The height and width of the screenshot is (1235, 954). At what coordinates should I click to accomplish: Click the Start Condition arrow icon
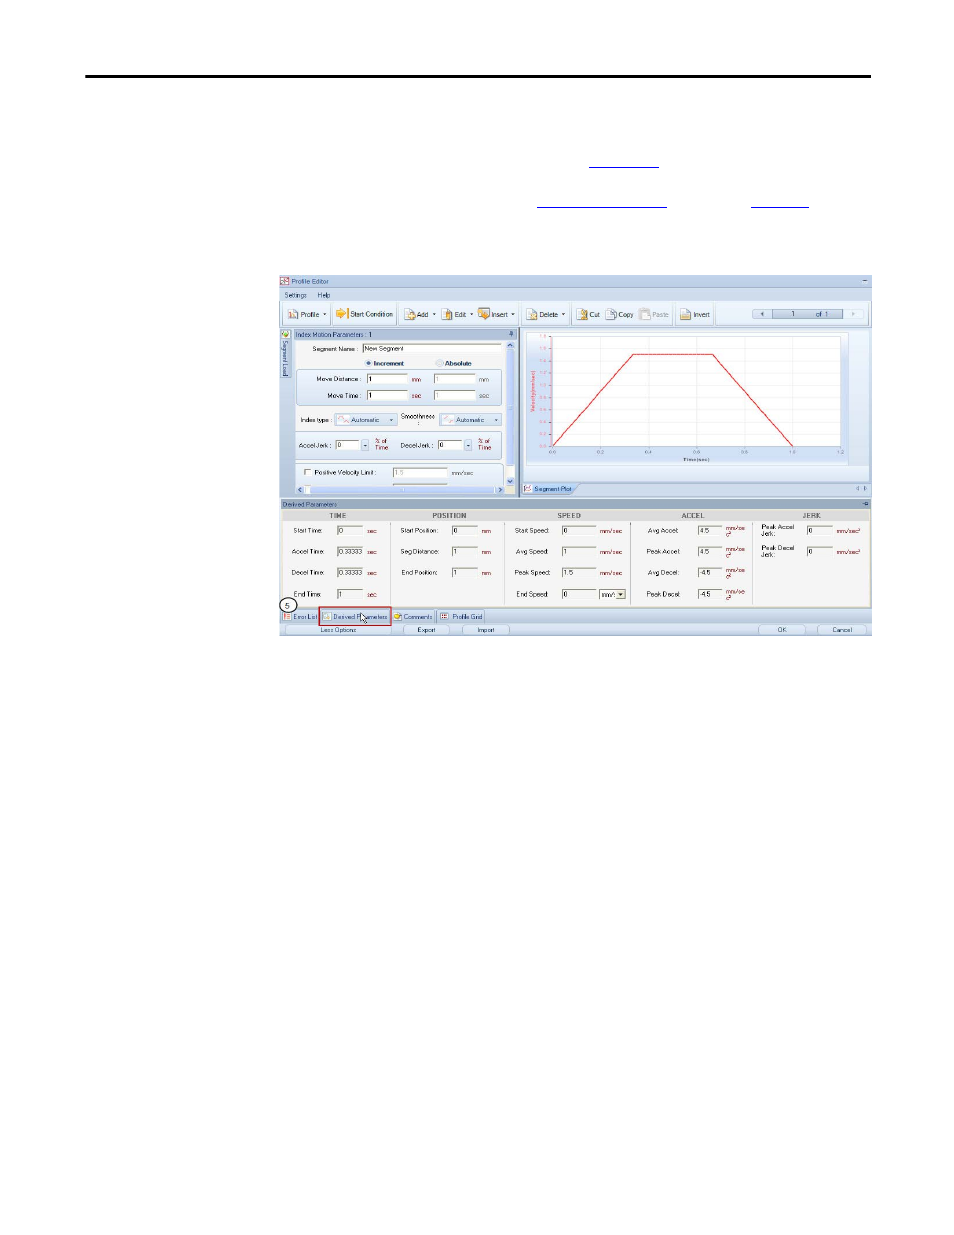coord(342,314)
